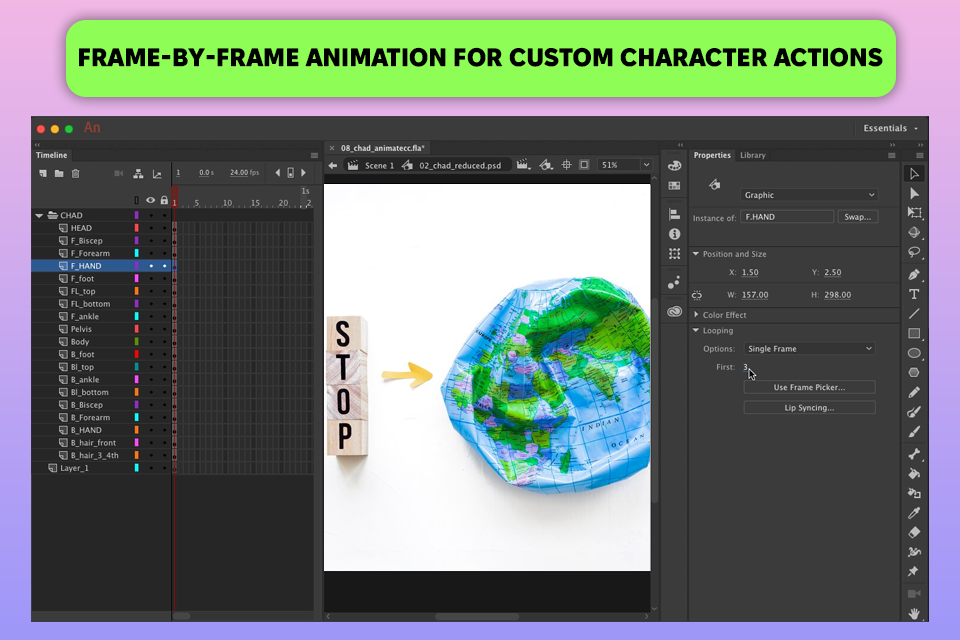Screen dimensions: 960x640
Task: Hide the Body layer
Action: click(x=151, y=342)
